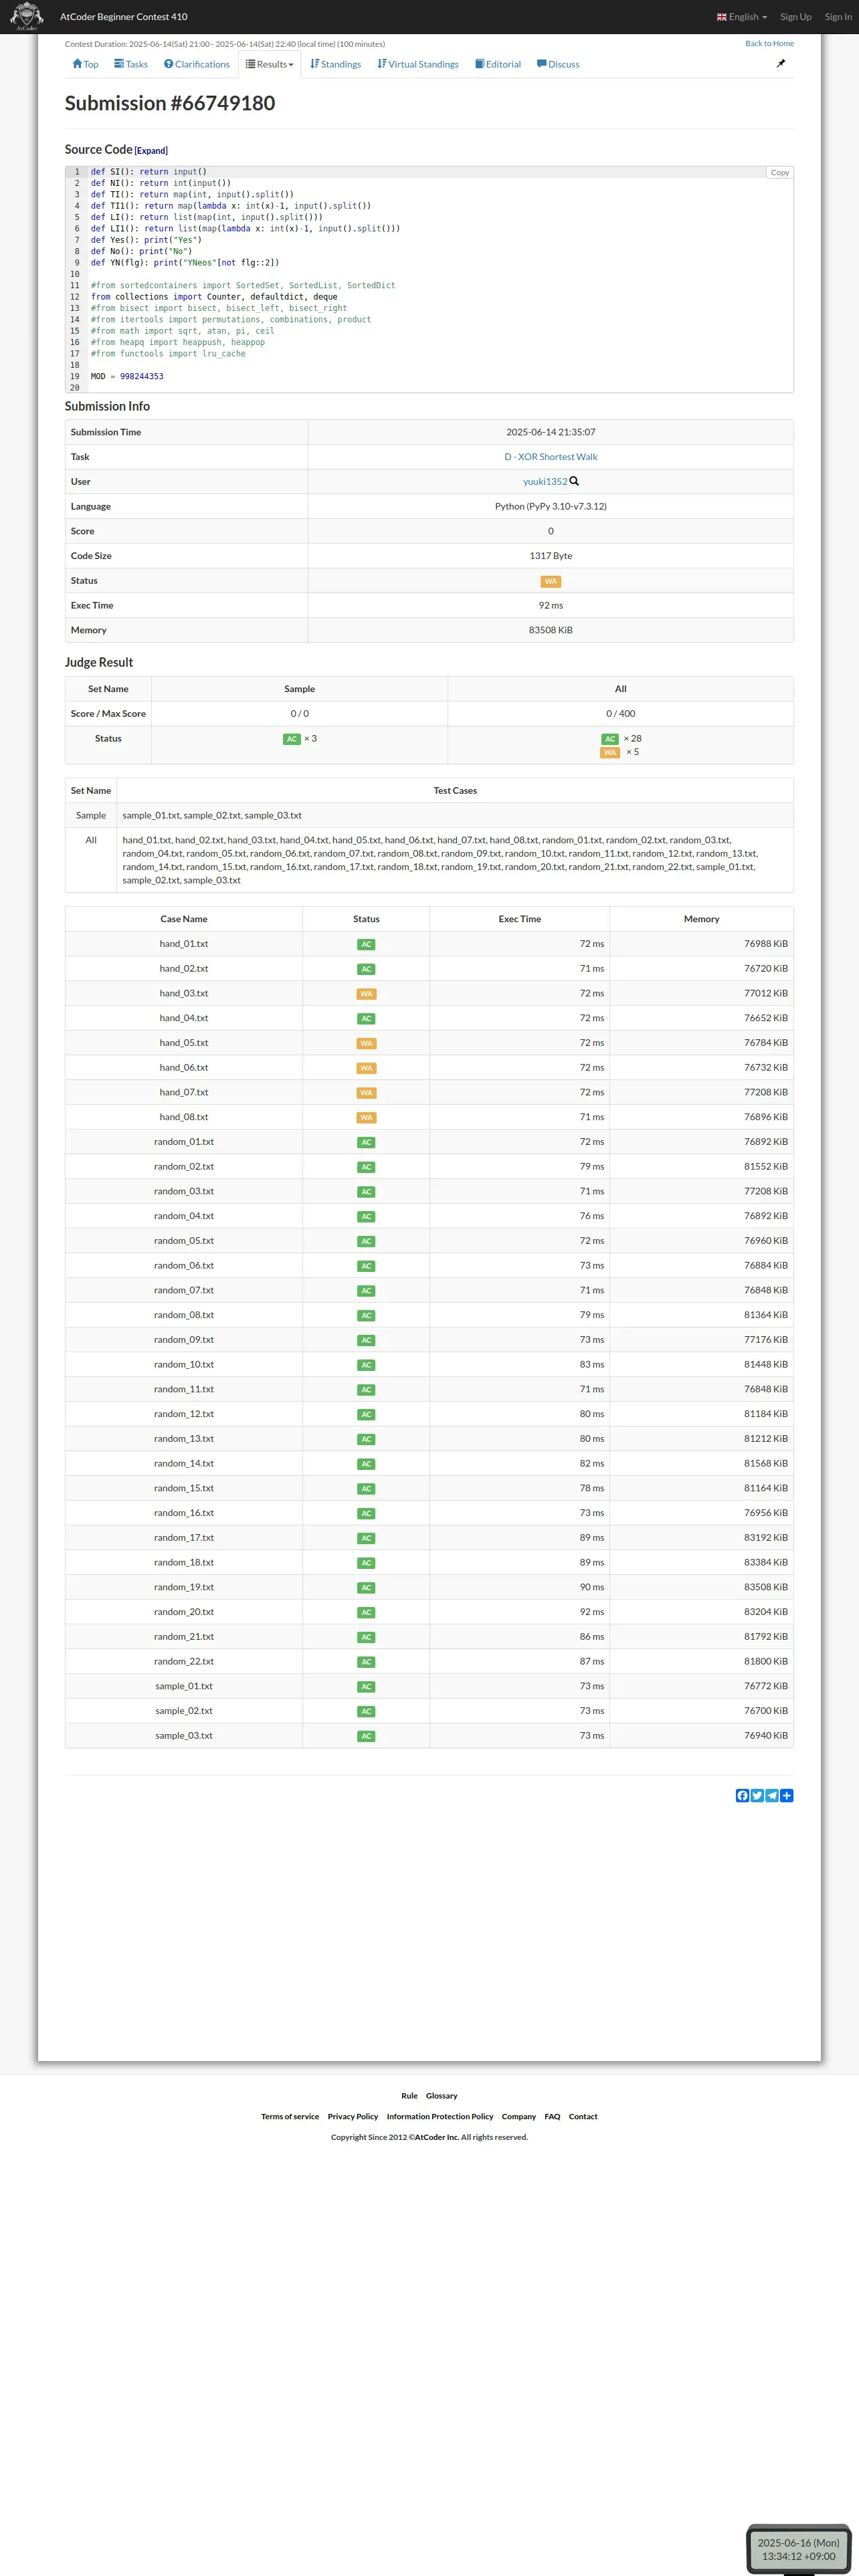Open task D - XOR Shortest Walk
The width and height of the screenshot is (859, 2576).
[550, 457]
